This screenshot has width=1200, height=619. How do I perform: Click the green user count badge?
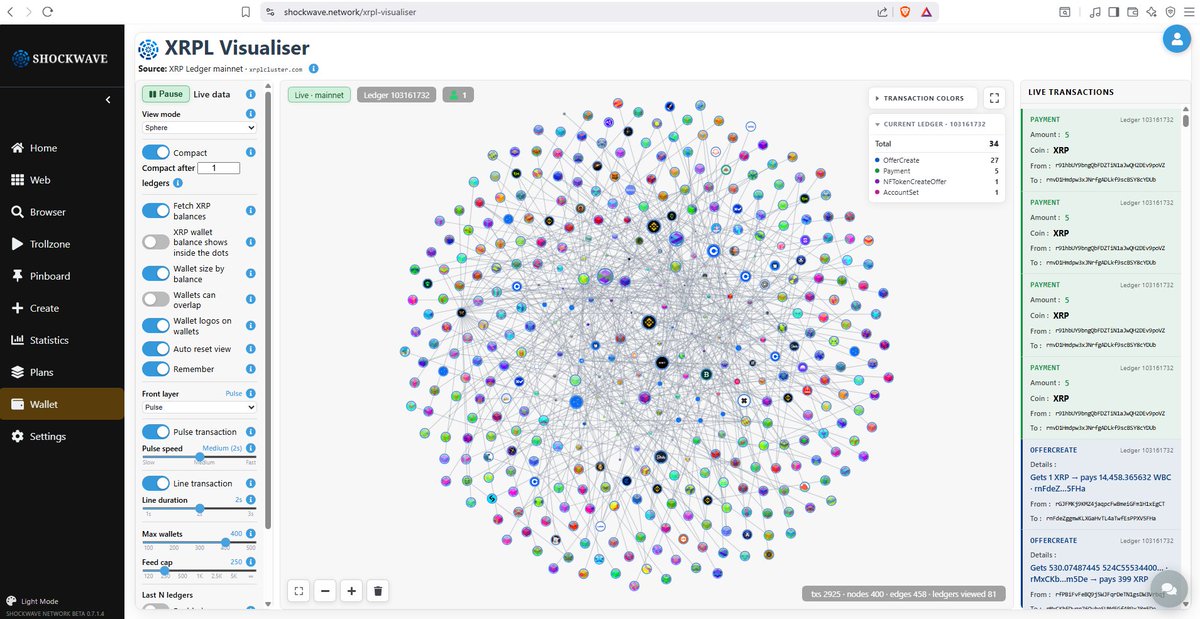pos(459,95)
